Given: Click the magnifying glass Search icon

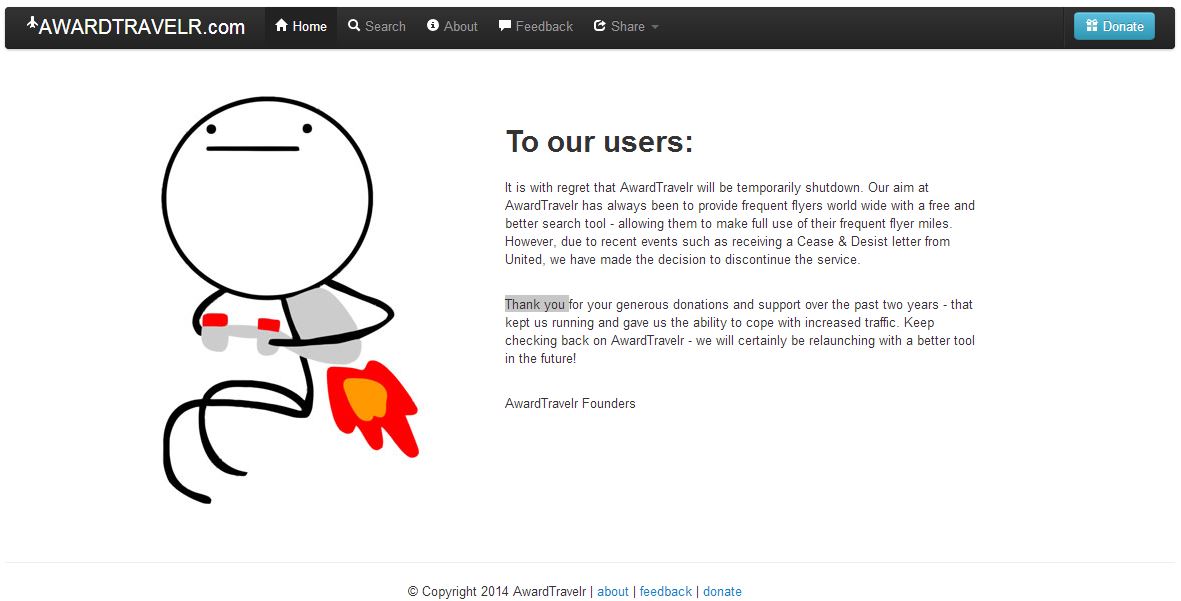Looking at the screenshot, I should pos(354,26).
